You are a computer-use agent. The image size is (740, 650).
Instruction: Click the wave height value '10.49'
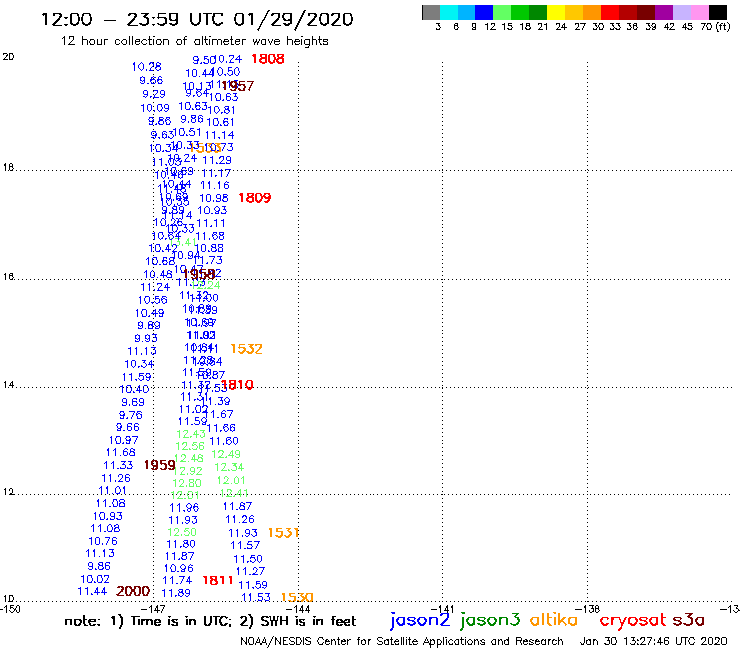coord(150,313)
